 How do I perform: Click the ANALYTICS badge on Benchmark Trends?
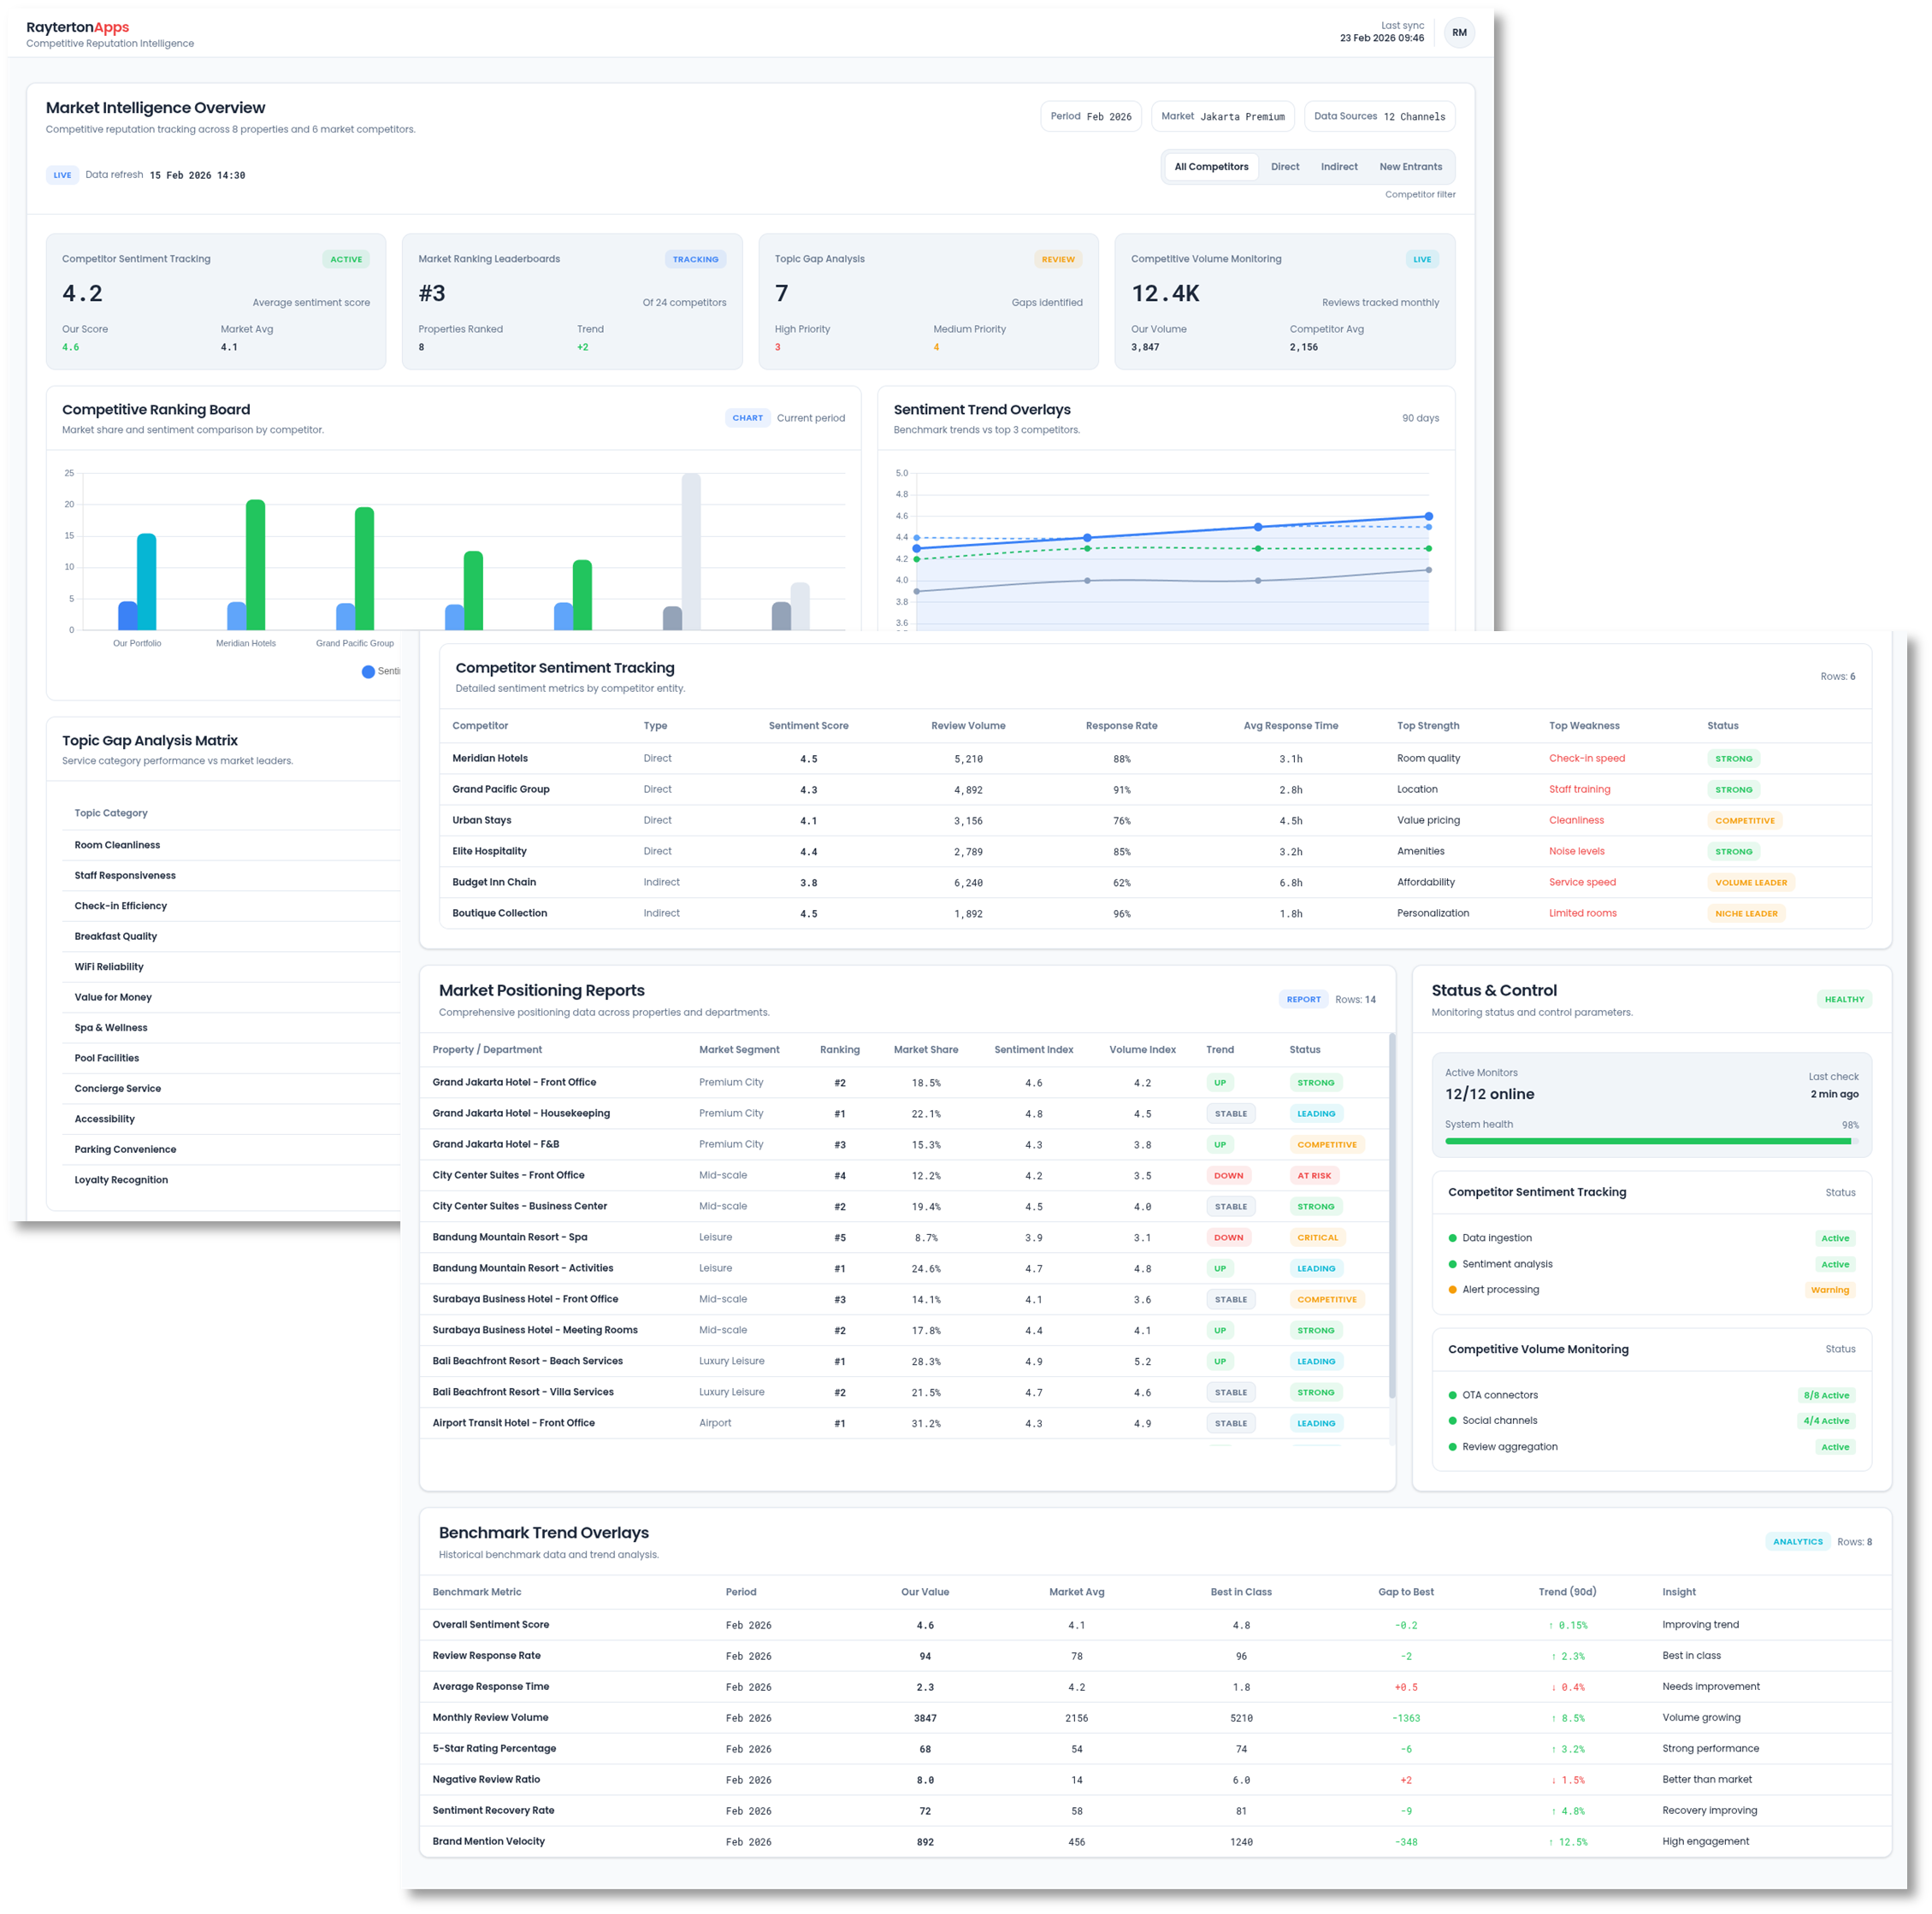[x=1797, y=1541]
